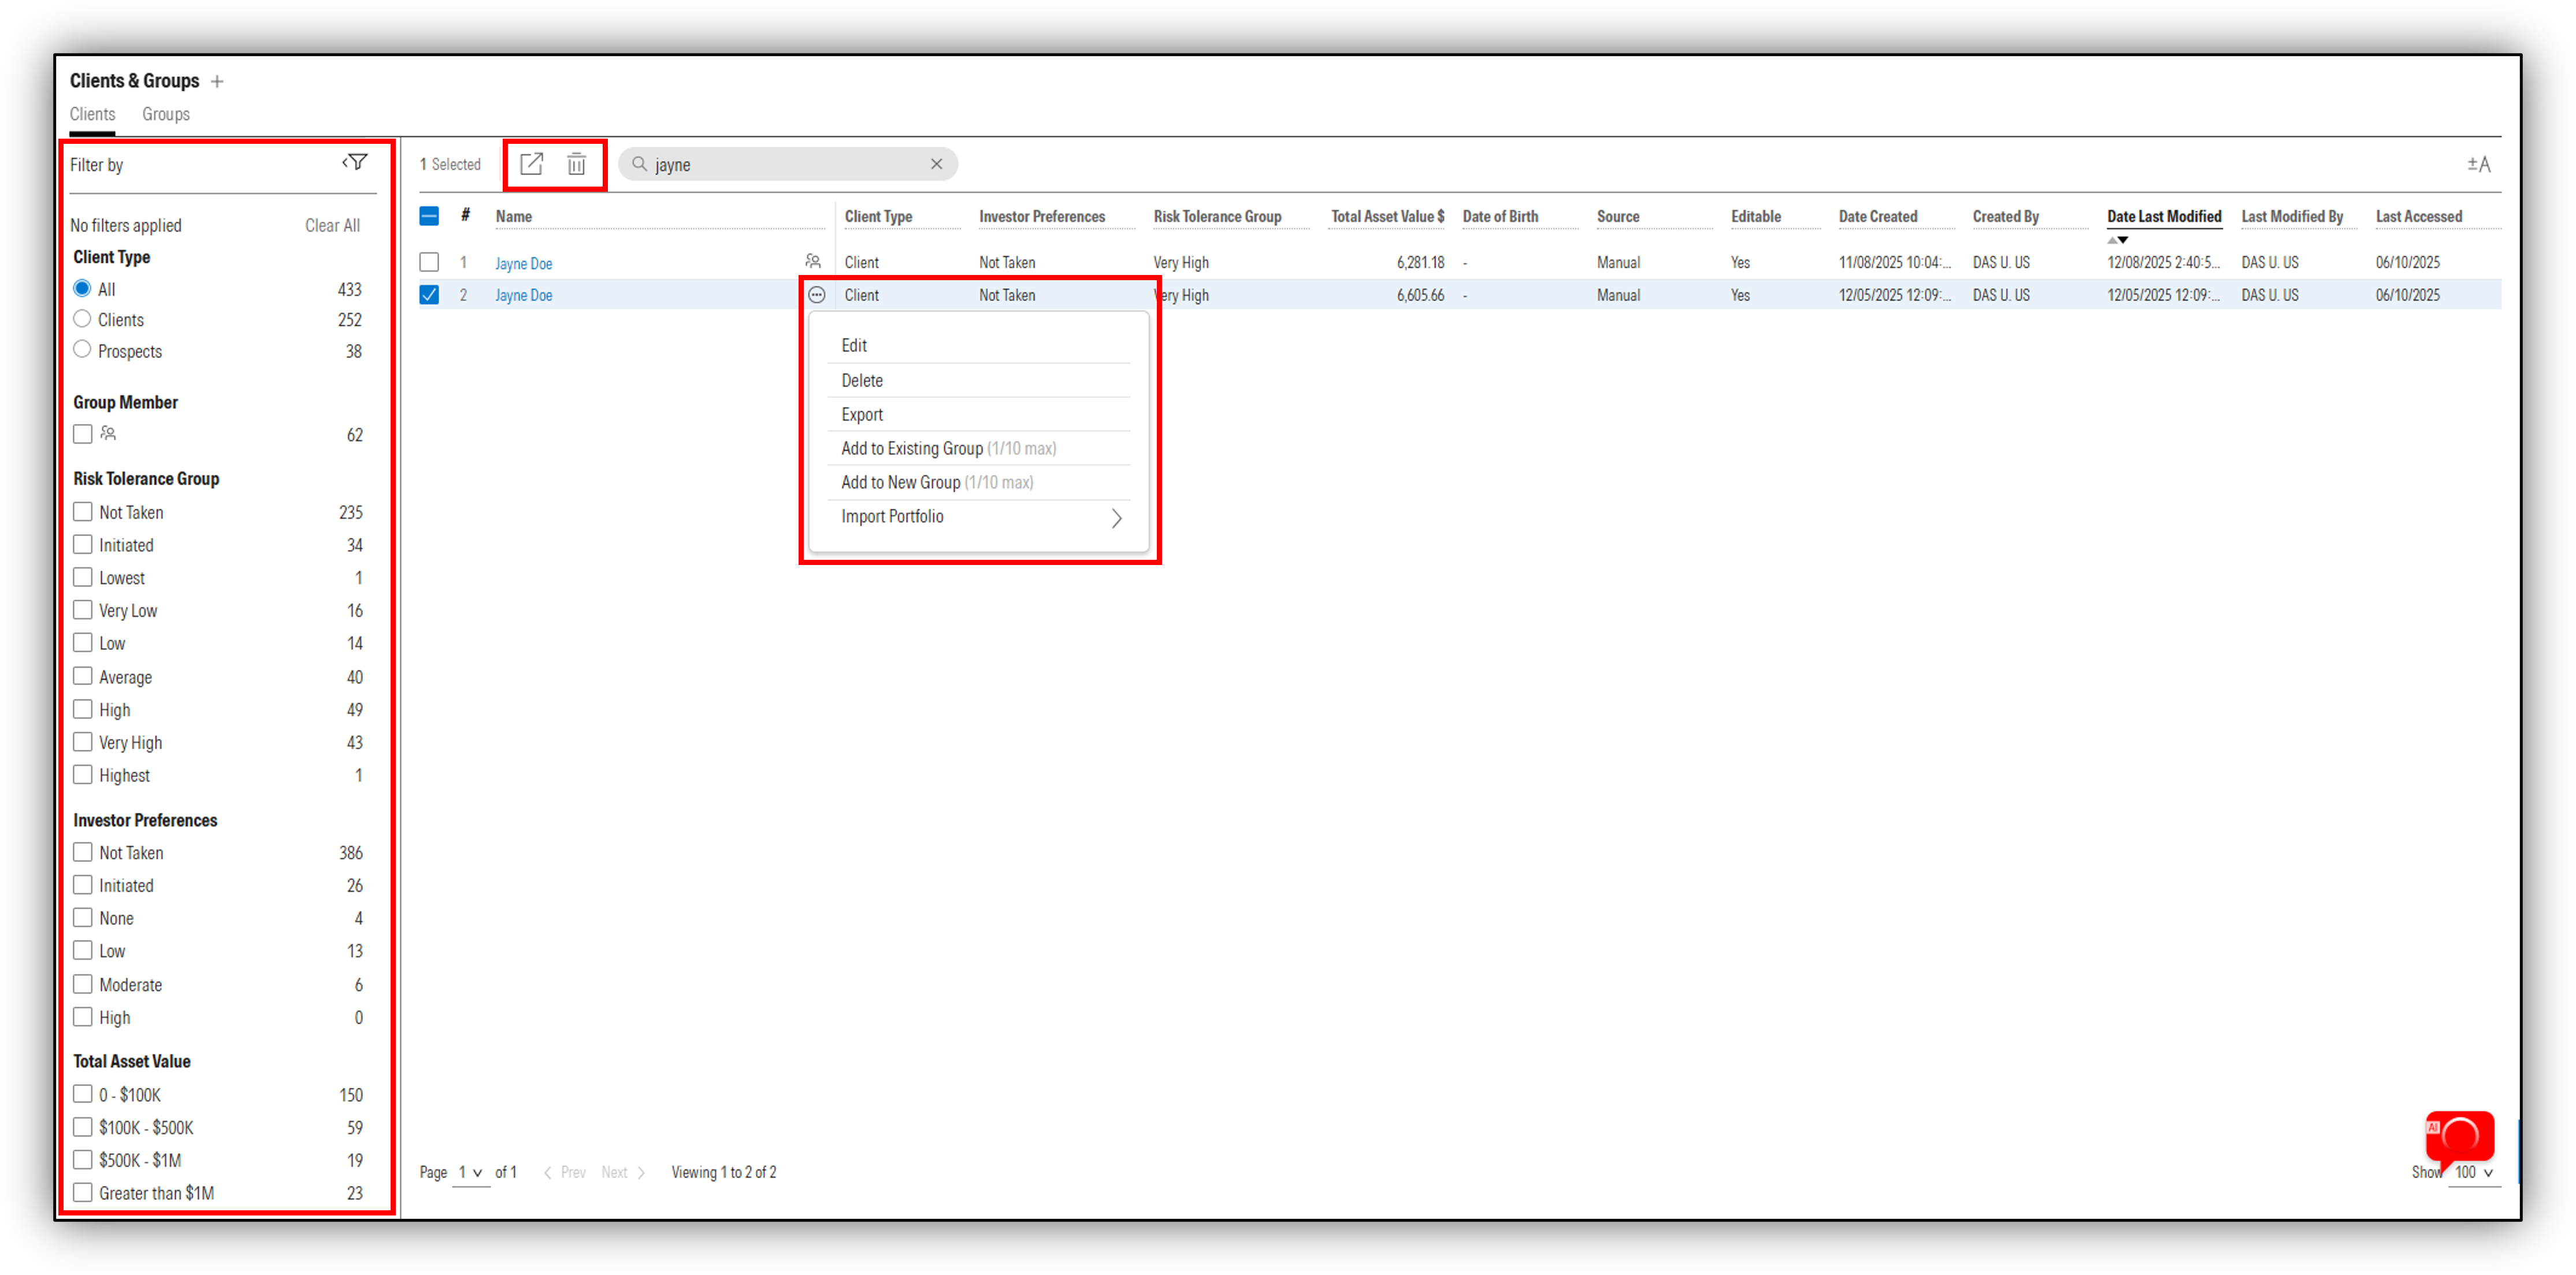Image resolution: width=2576 pixels, height=1275 pixels.
Task: Choose Edit from the context menu
Action: pos(854,345)
